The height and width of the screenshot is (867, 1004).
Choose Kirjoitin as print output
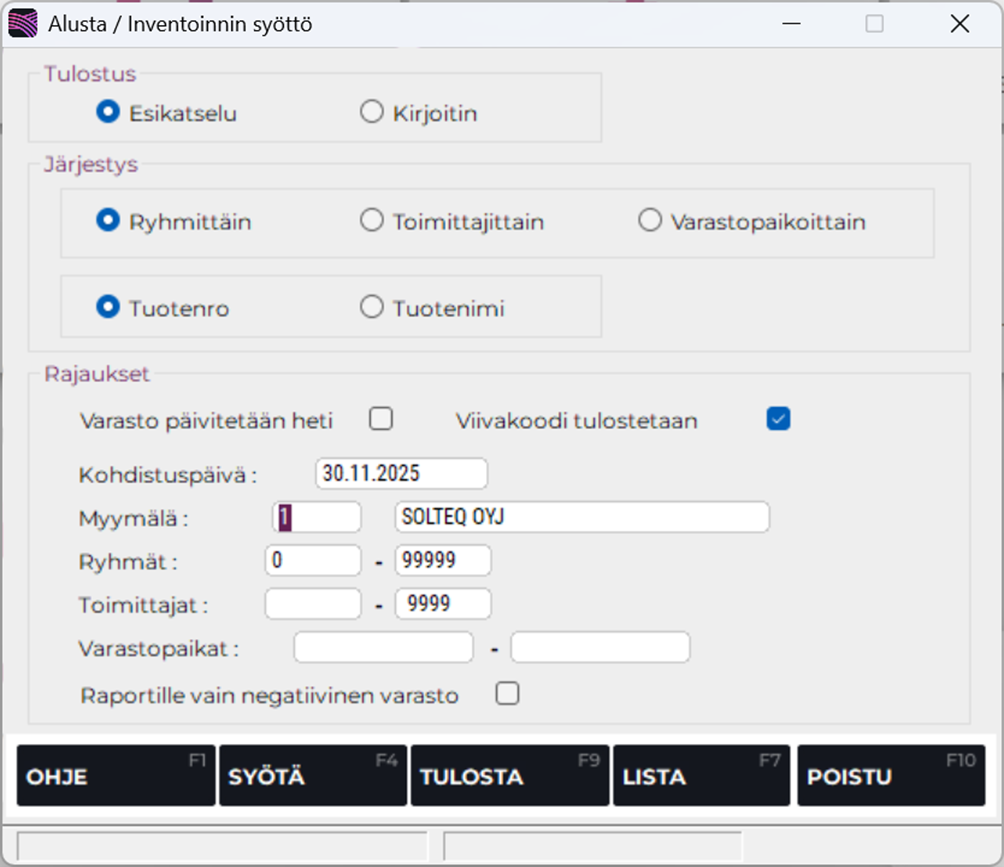(372, 113)
